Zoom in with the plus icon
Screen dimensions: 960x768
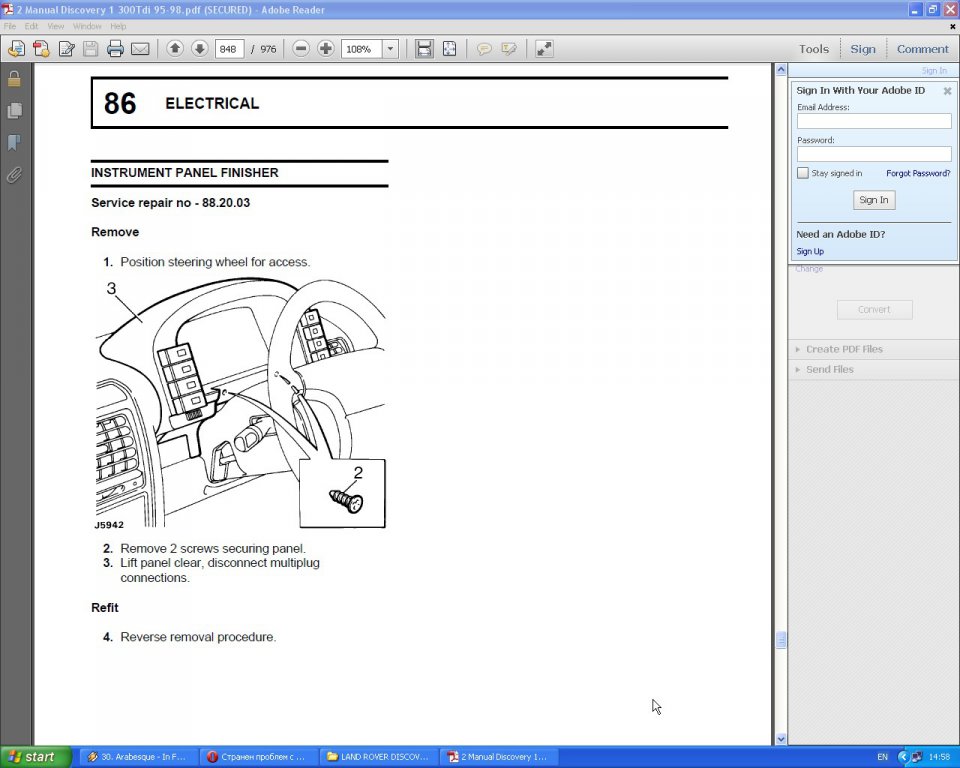326,49
